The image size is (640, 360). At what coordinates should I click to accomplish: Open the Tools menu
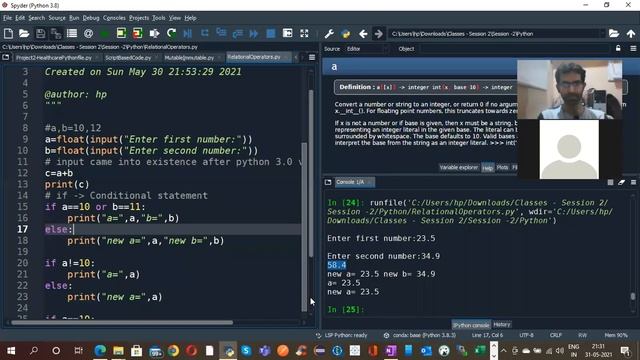(159, 18)
